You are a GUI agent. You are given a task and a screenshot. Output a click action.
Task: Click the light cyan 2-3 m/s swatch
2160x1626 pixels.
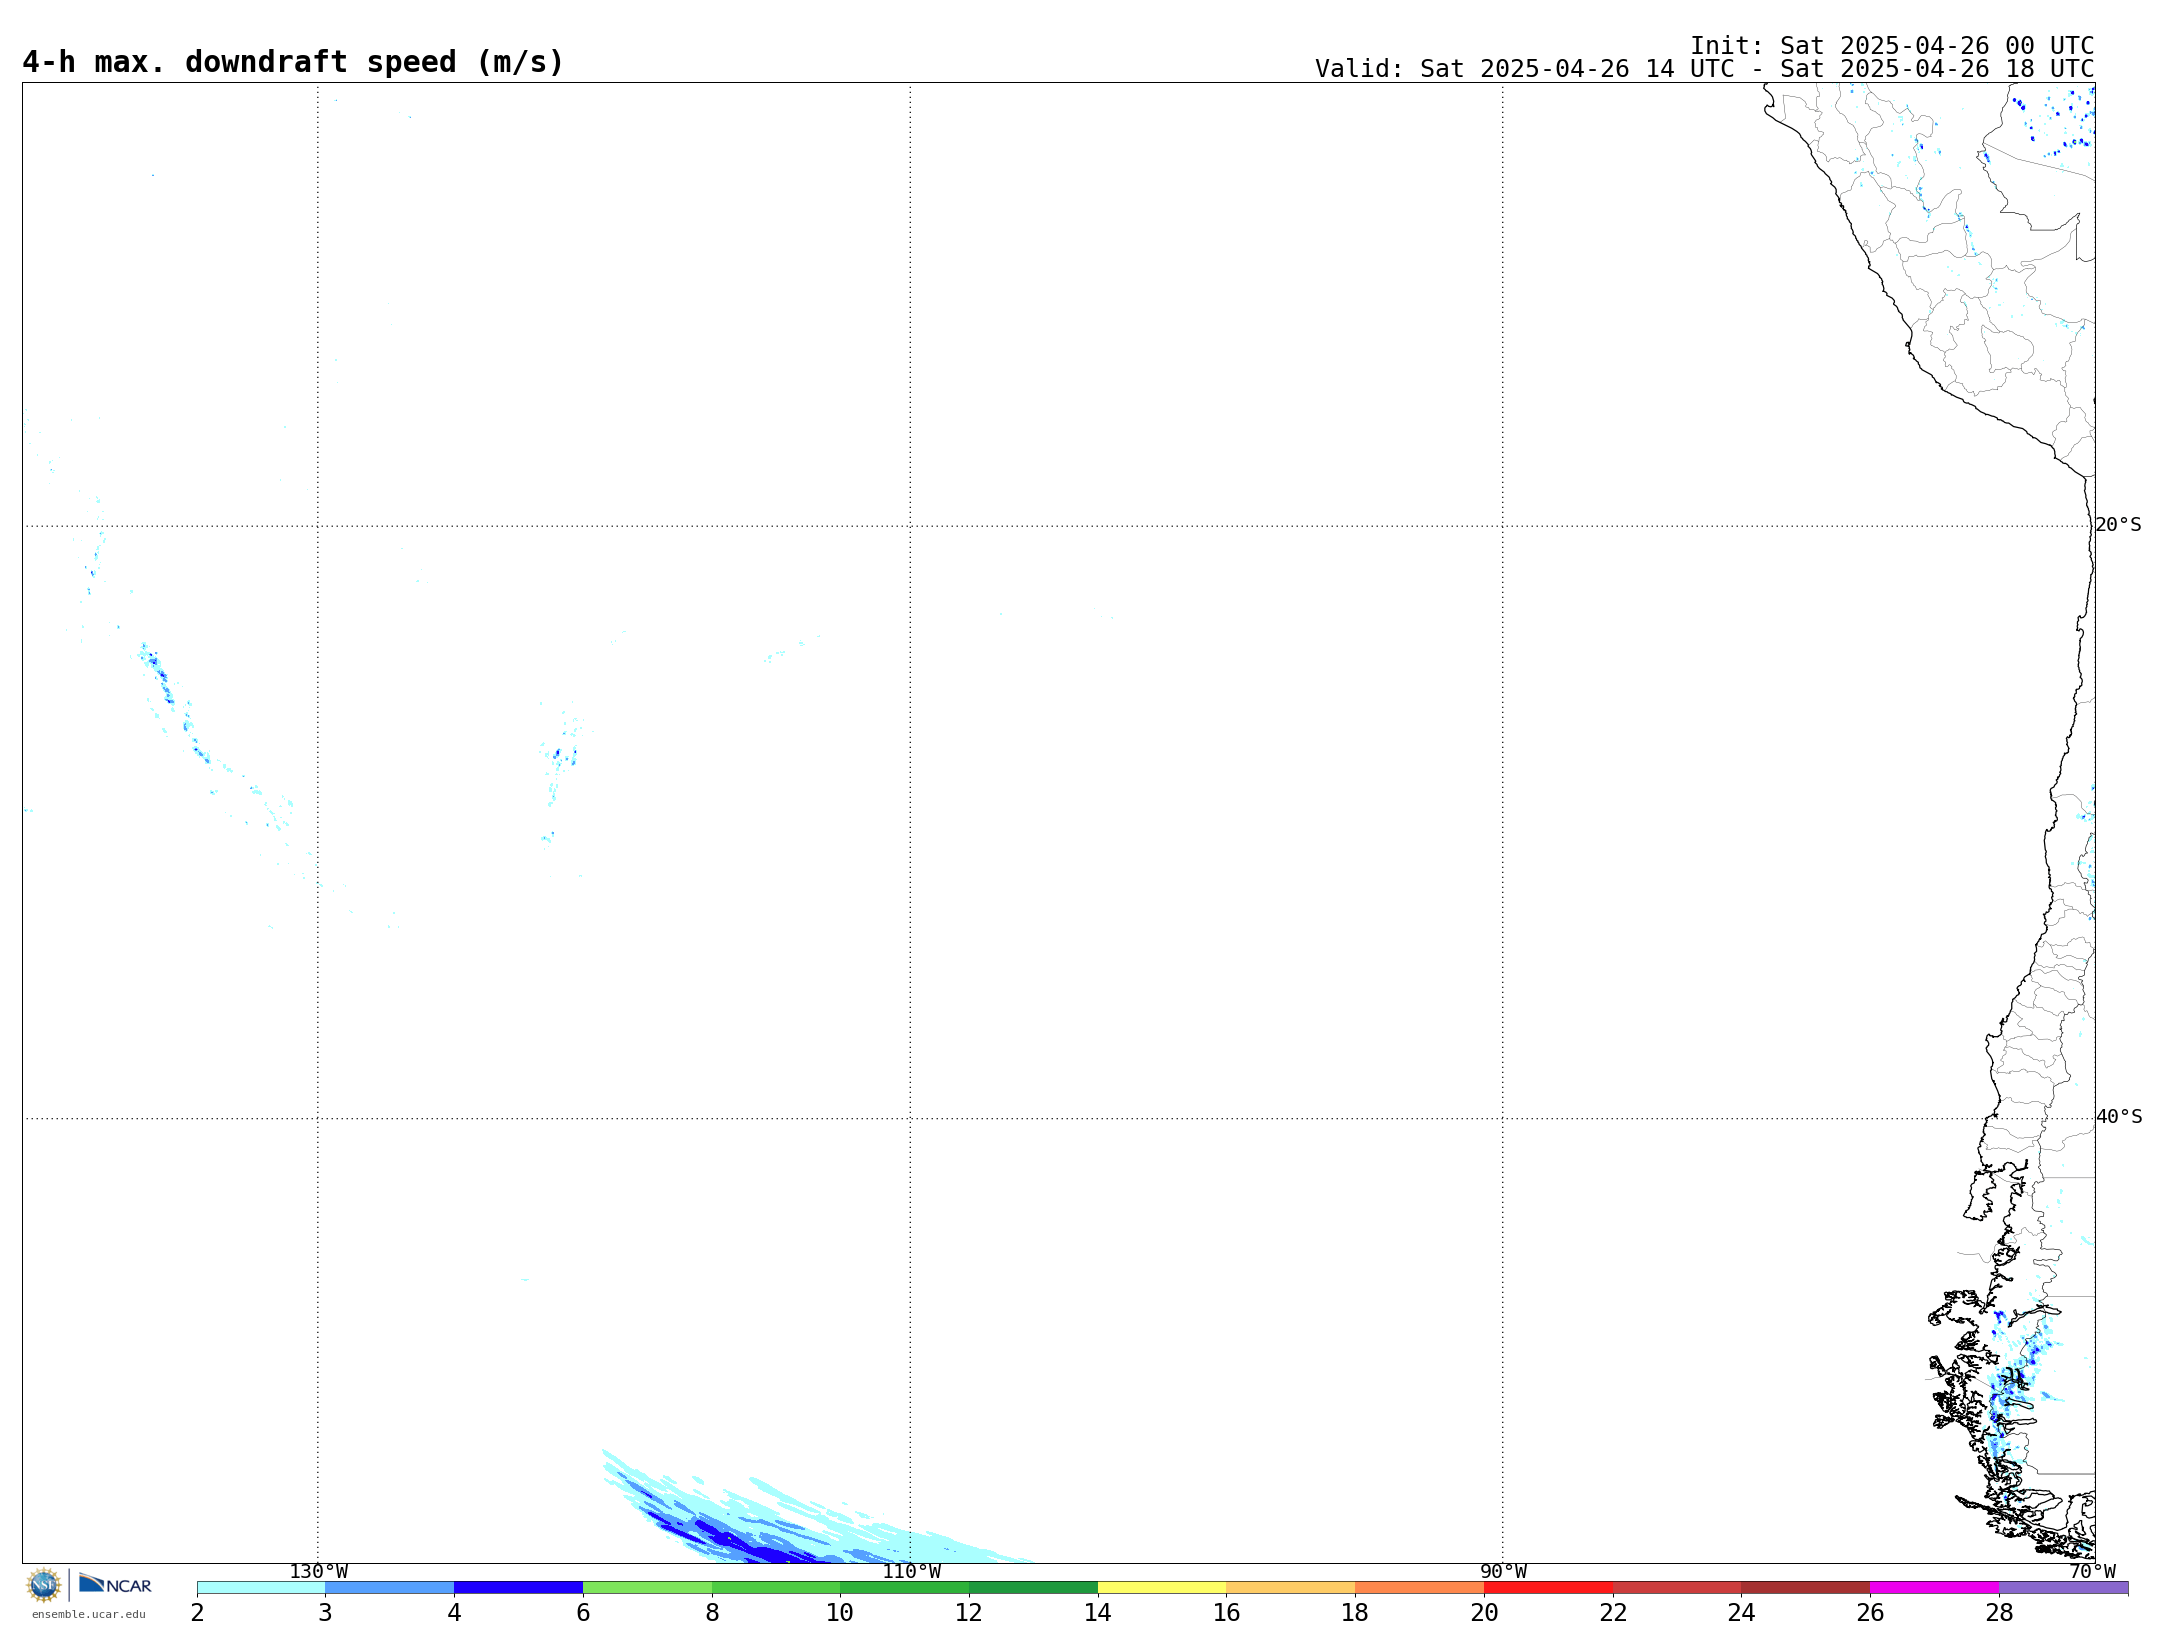261,1588
